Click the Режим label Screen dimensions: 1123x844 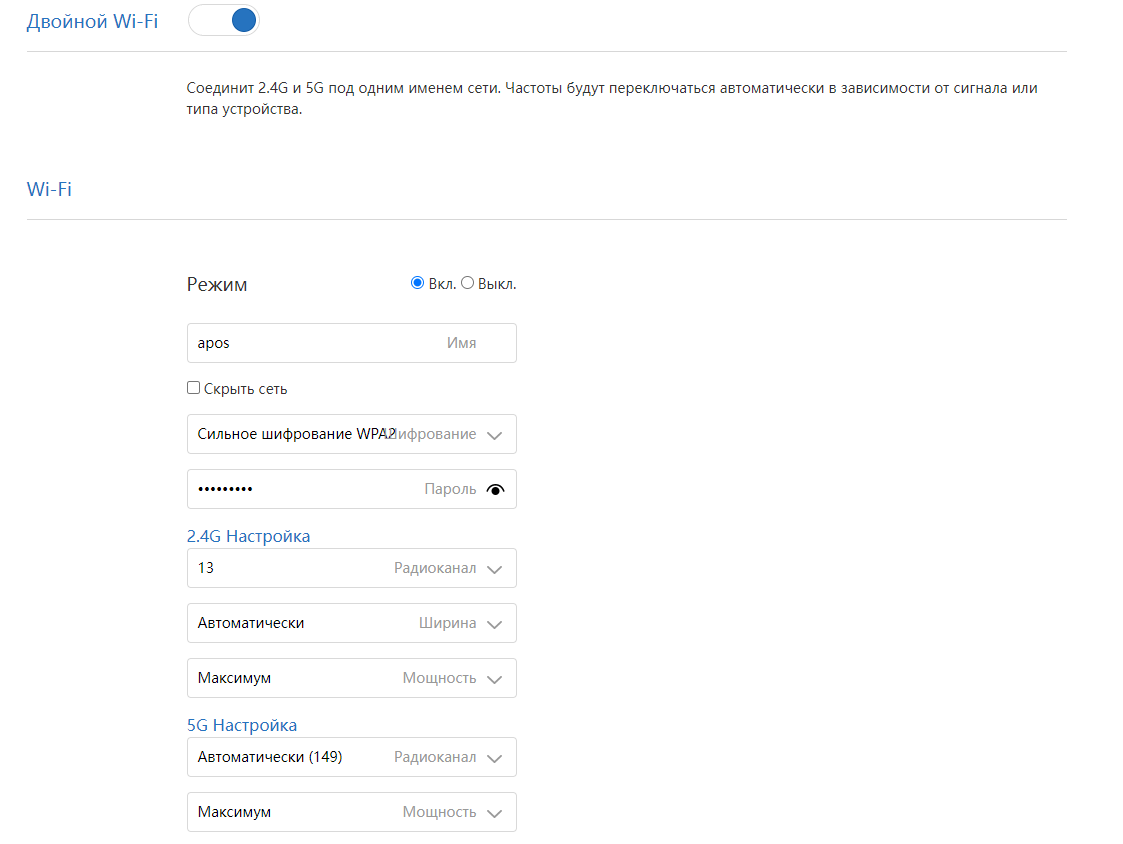(x=217, y=285)
